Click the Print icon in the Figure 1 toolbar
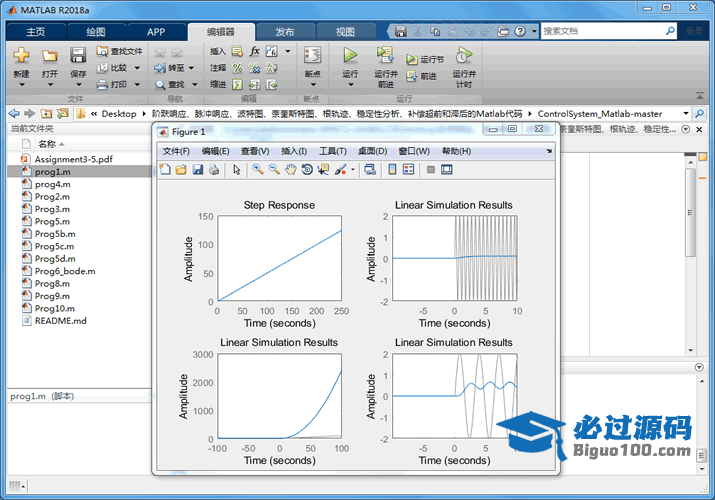 (214, 170)
